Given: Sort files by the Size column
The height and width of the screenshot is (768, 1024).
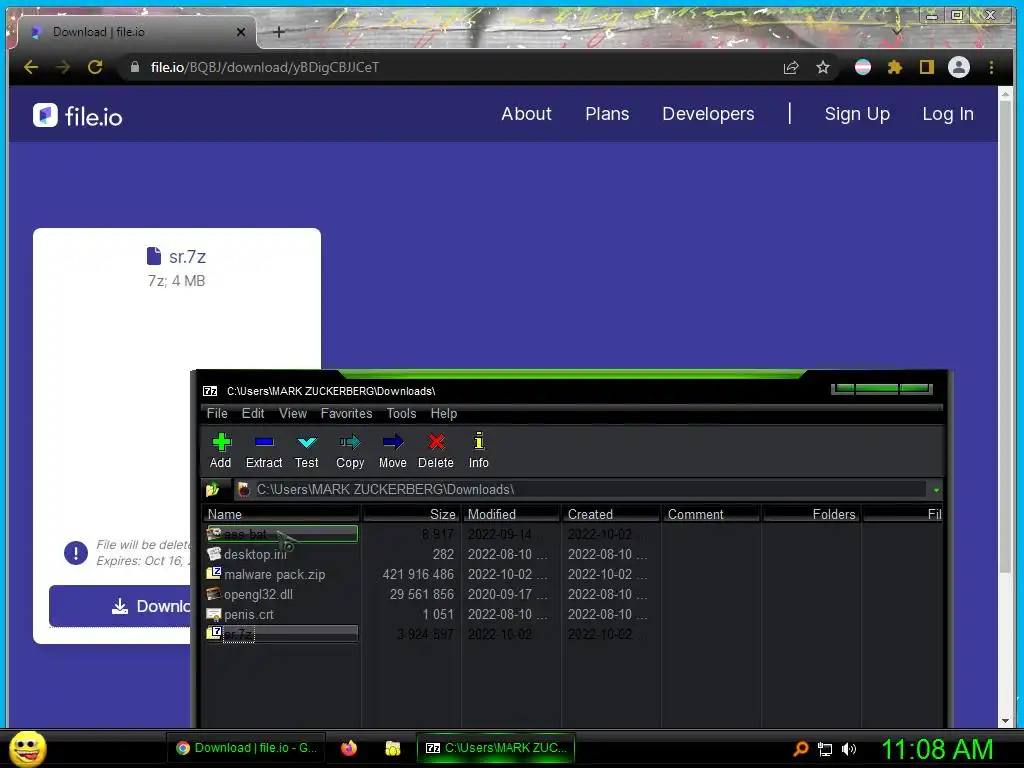Looking at the screenshot, I should [411, 515].
